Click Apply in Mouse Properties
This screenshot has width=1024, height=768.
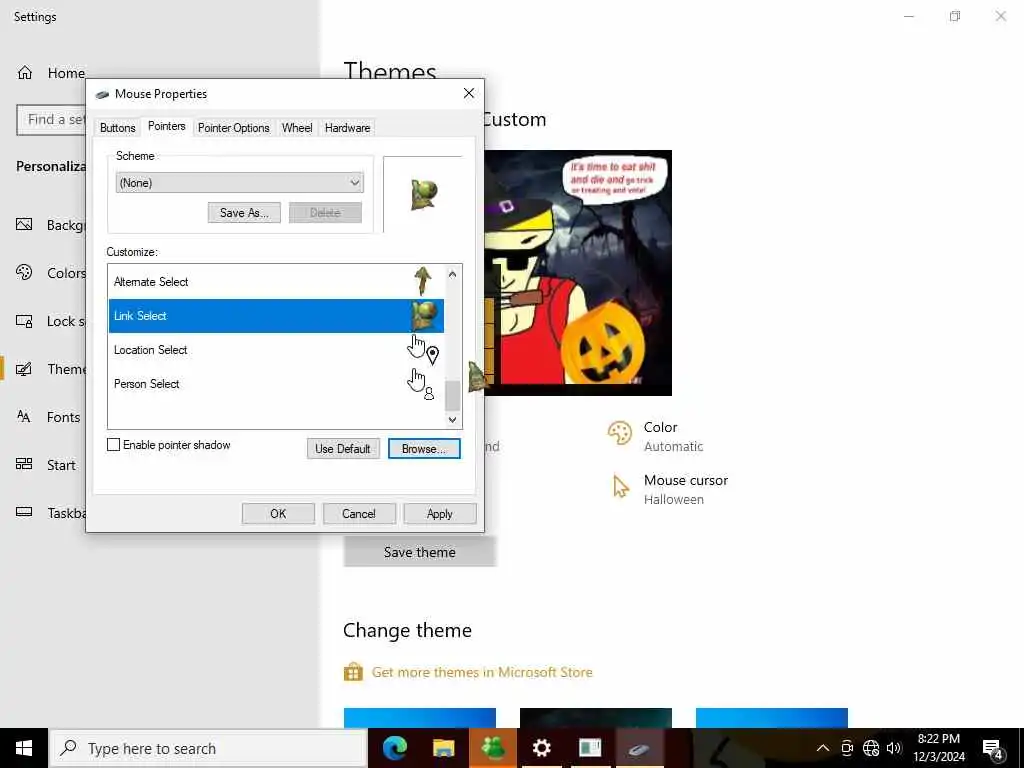(440, 514)
